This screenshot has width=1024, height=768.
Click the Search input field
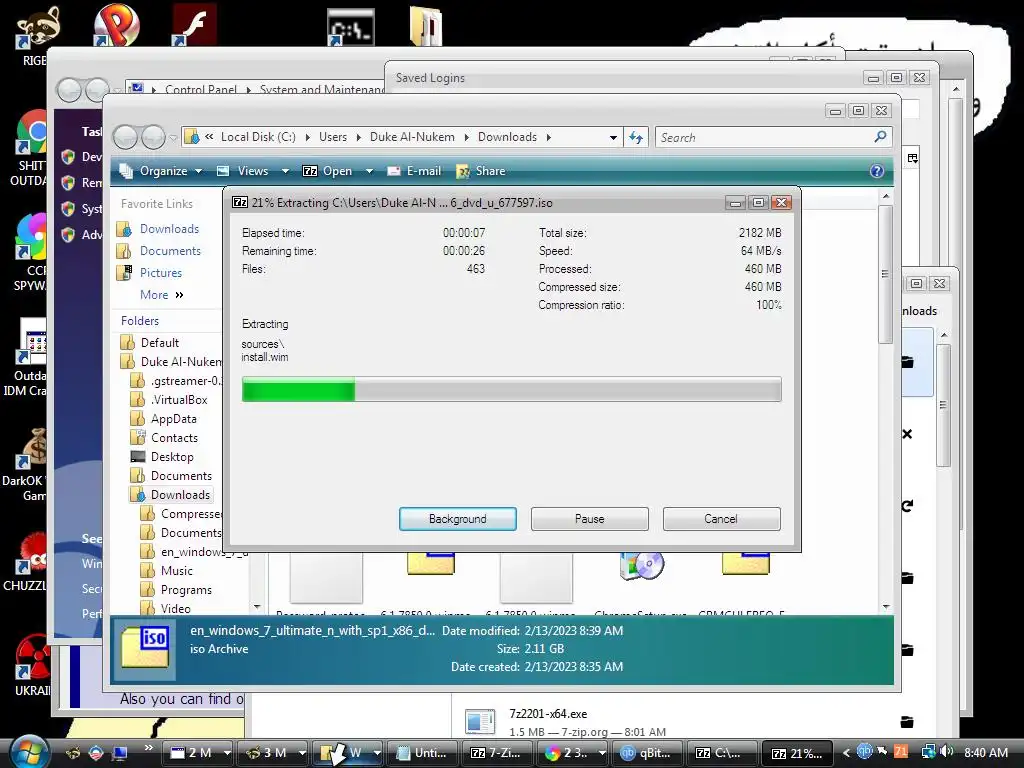(x=764, y=137)
